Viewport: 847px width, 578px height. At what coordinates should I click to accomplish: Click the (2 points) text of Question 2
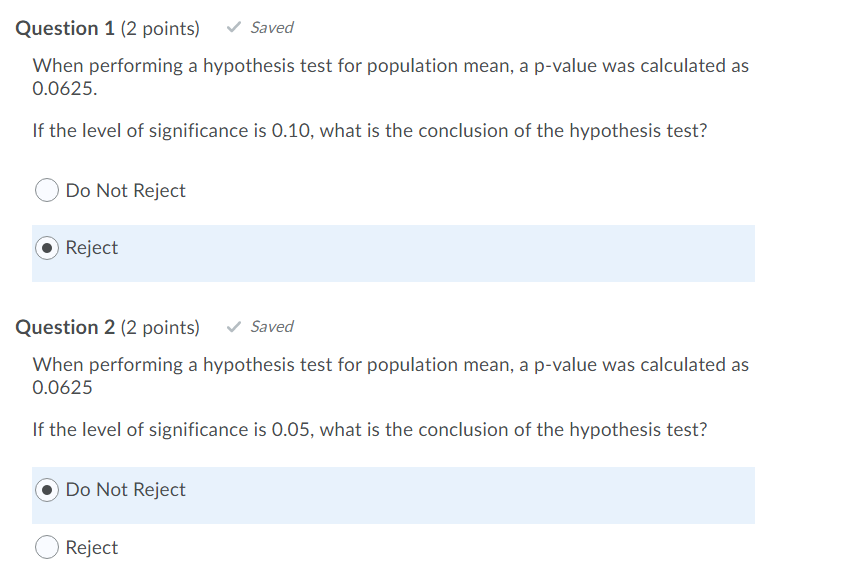pyautogui.click(x=160, y=328)
